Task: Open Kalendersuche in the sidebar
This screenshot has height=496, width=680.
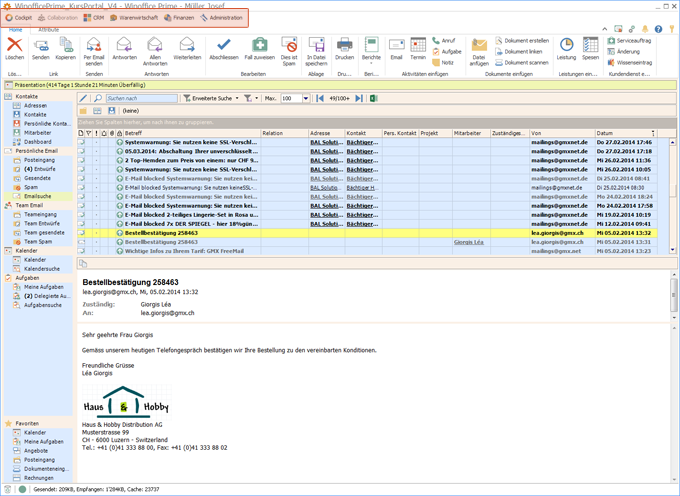Action: [42, 269]
